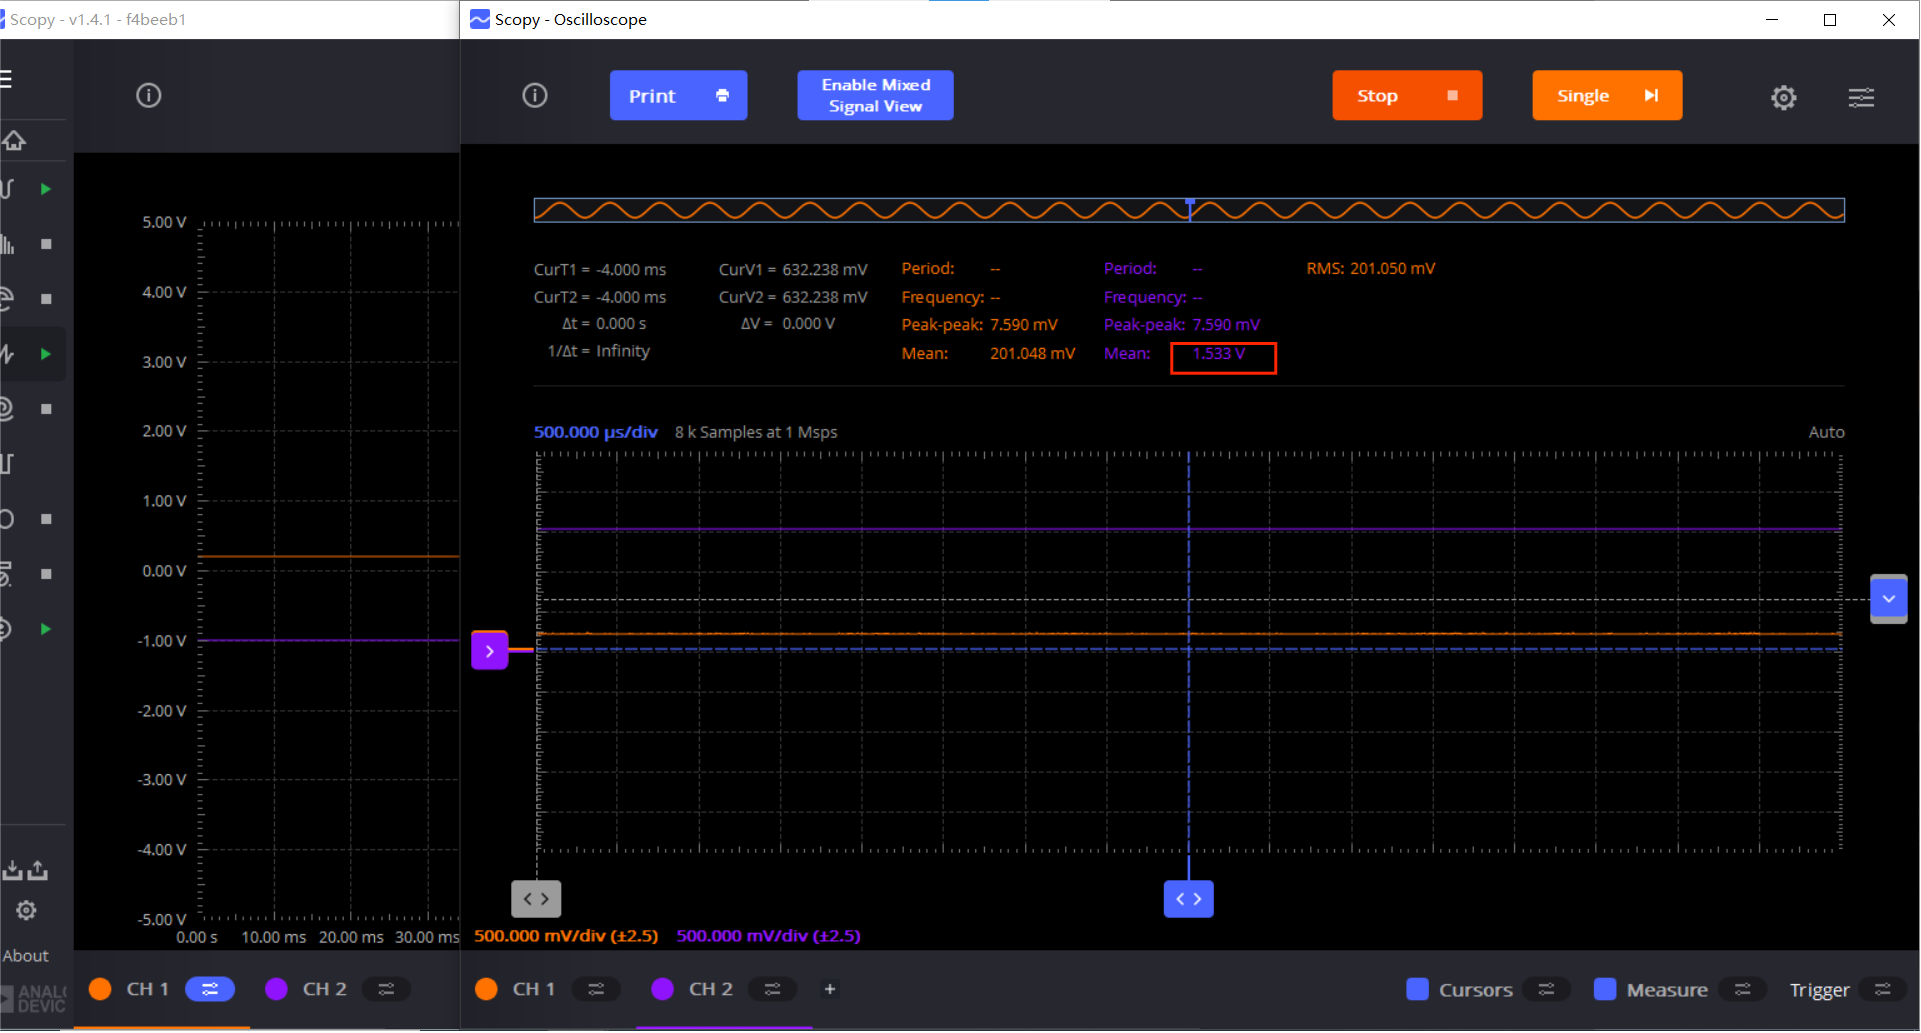Screen dimensions: 1921x1033
Task: Open CH 2 settings in the left Scopy window
Action: pyautogui.click(x=386, y=989)
